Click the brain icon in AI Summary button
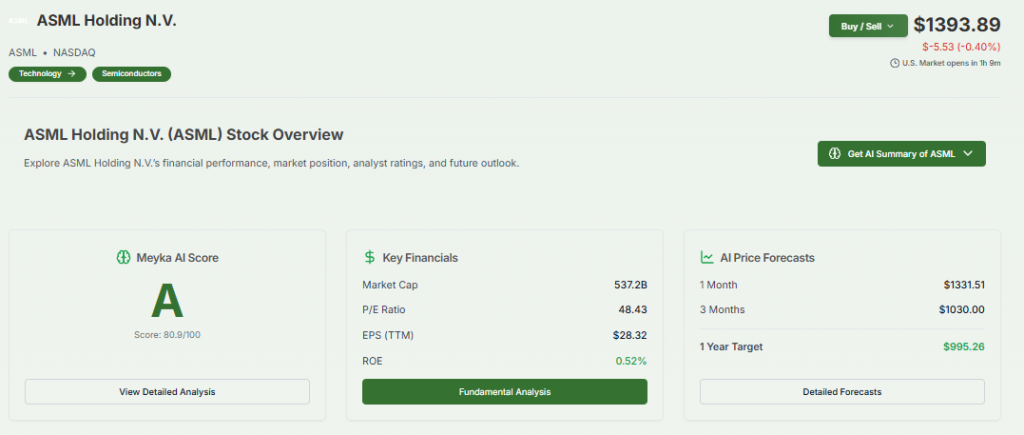Viewport: 1024px width, 435px height. (834, 154)
